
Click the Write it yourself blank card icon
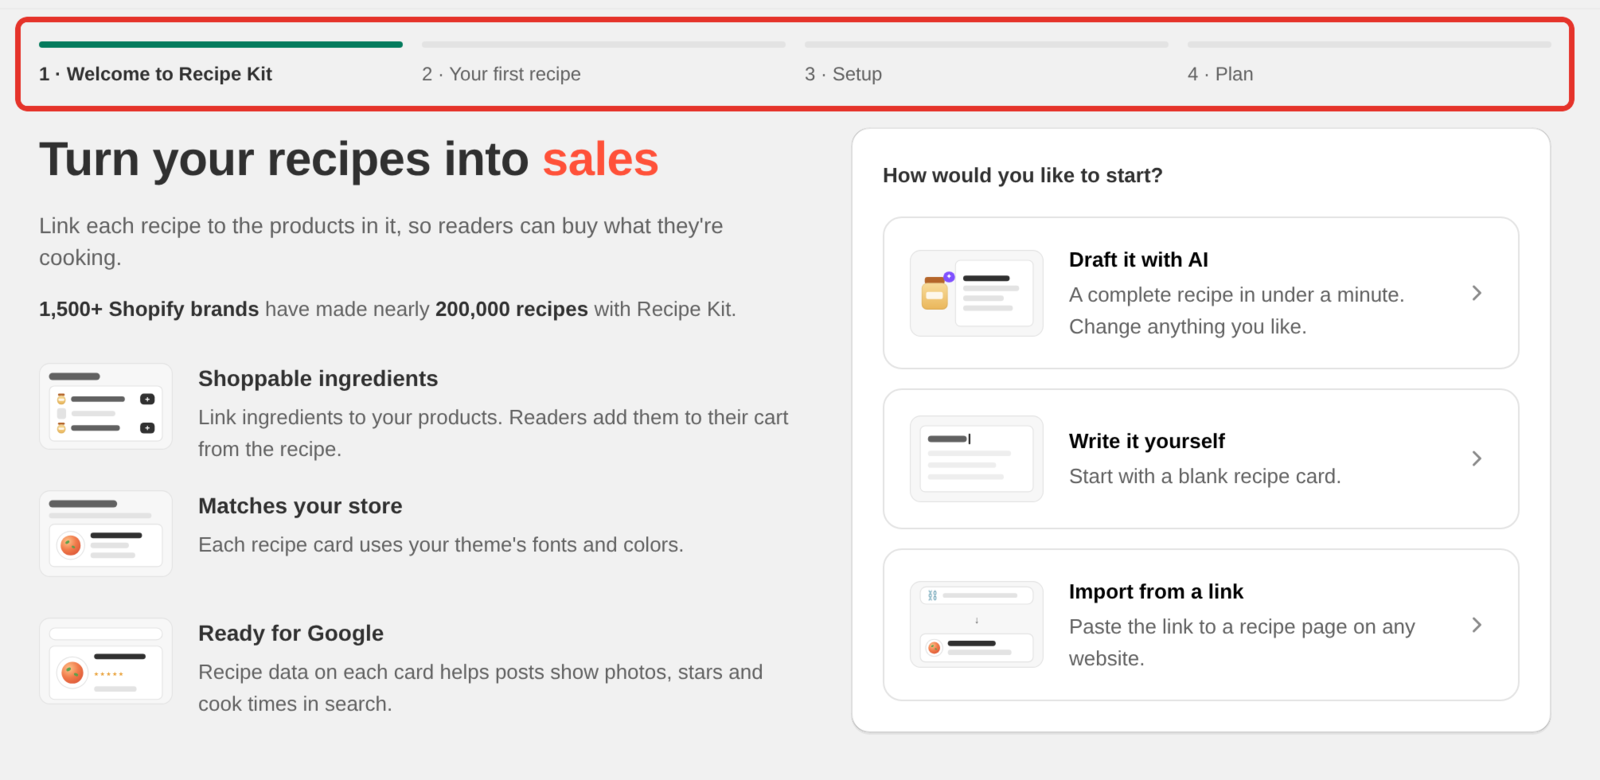976,459
